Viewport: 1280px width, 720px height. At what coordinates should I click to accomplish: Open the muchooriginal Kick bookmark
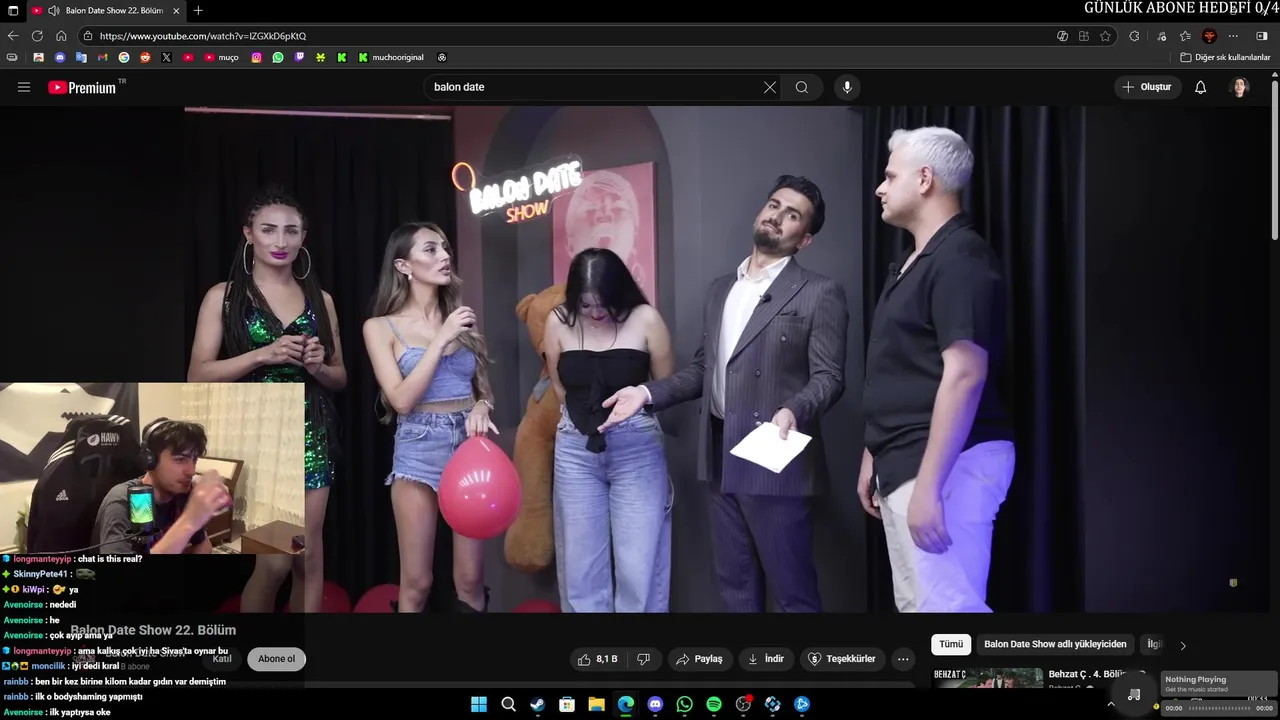click(391, 58)
